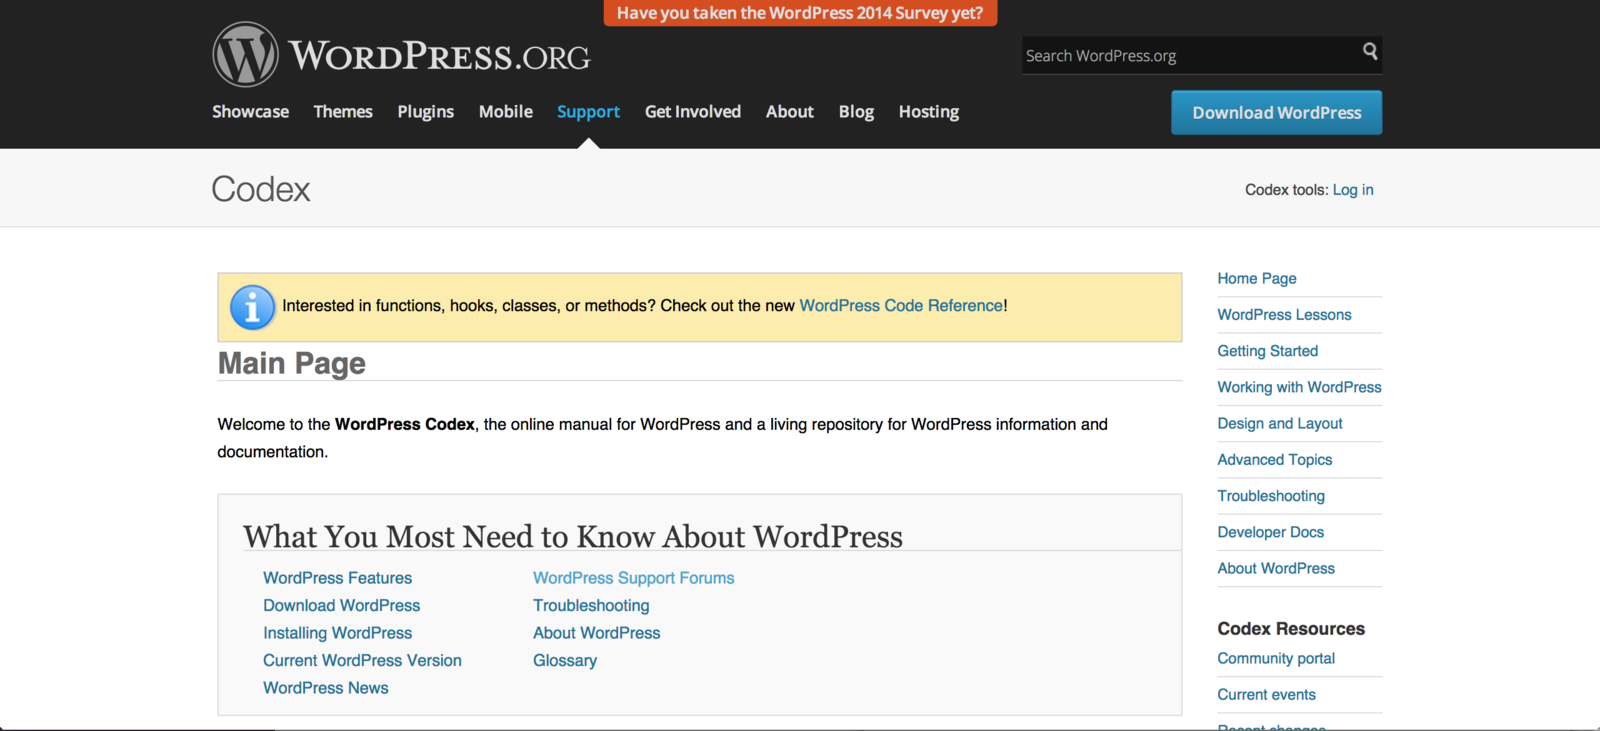The width and height of the screenshot is (1600, 731).
Task: Click the blue info icon in the notice
Action: pos(252,307)
